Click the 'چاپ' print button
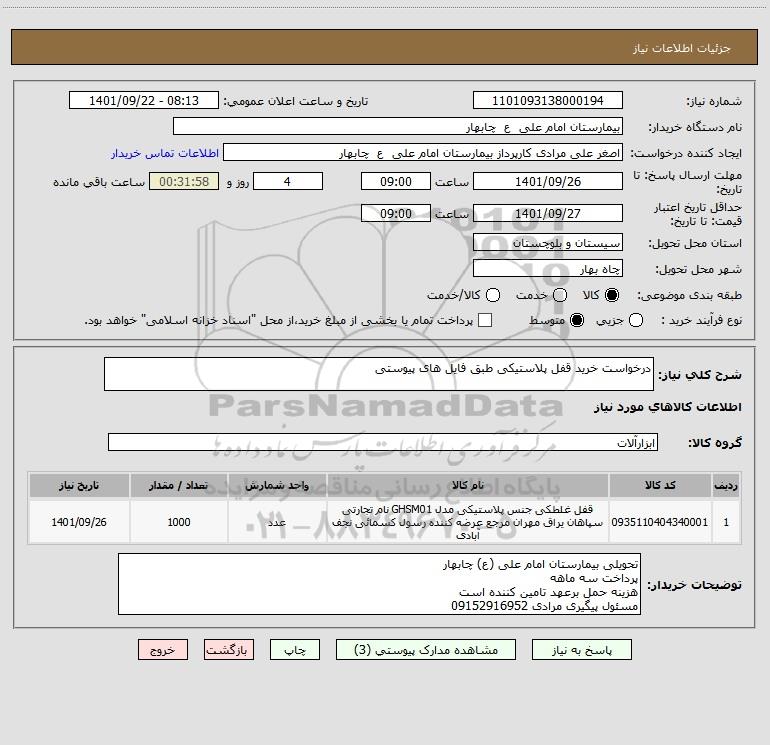 295,650
